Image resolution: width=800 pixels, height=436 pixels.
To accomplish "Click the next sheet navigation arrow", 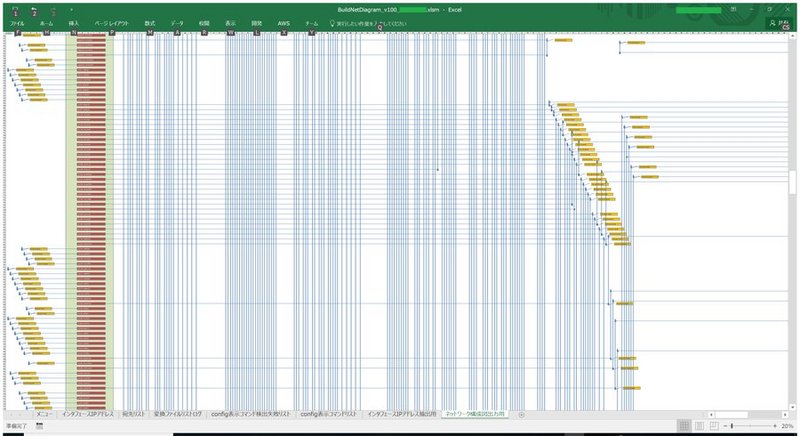I will pyautogui.click(x=22, y=415).
